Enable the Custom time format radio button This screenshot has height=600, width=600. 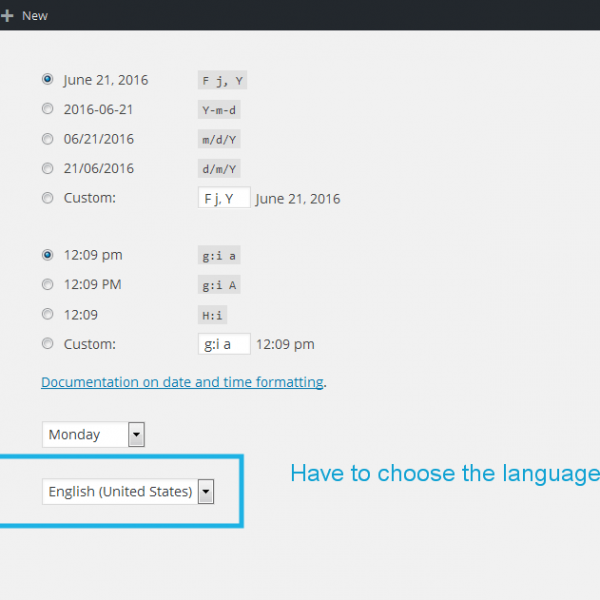click(x=48, y=344)
